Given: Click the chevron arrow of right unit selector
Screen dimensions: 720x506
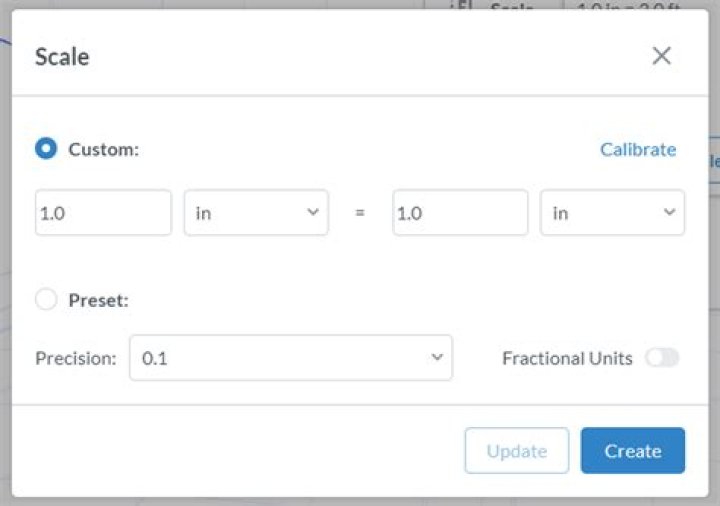Looking at the screenshot, I should [x=668, y=212].
